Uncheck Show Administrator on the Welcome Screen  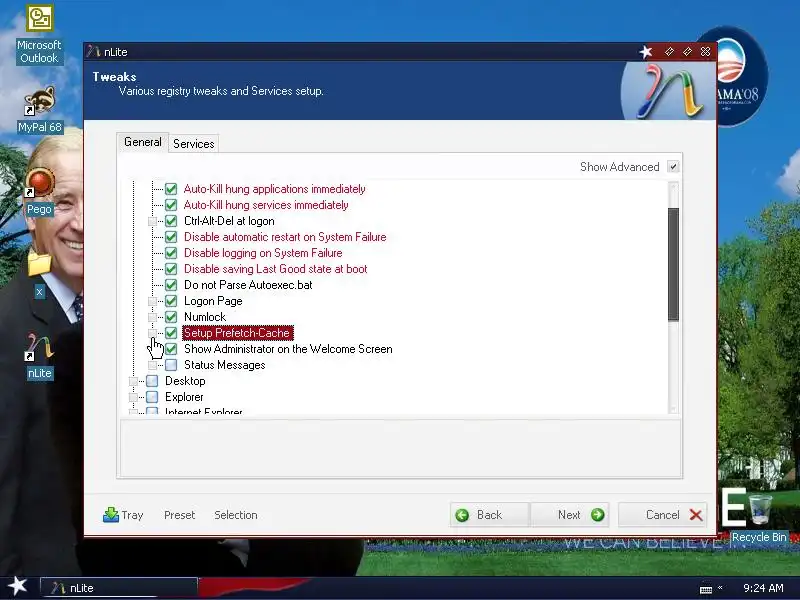click(x=171, y=349)
